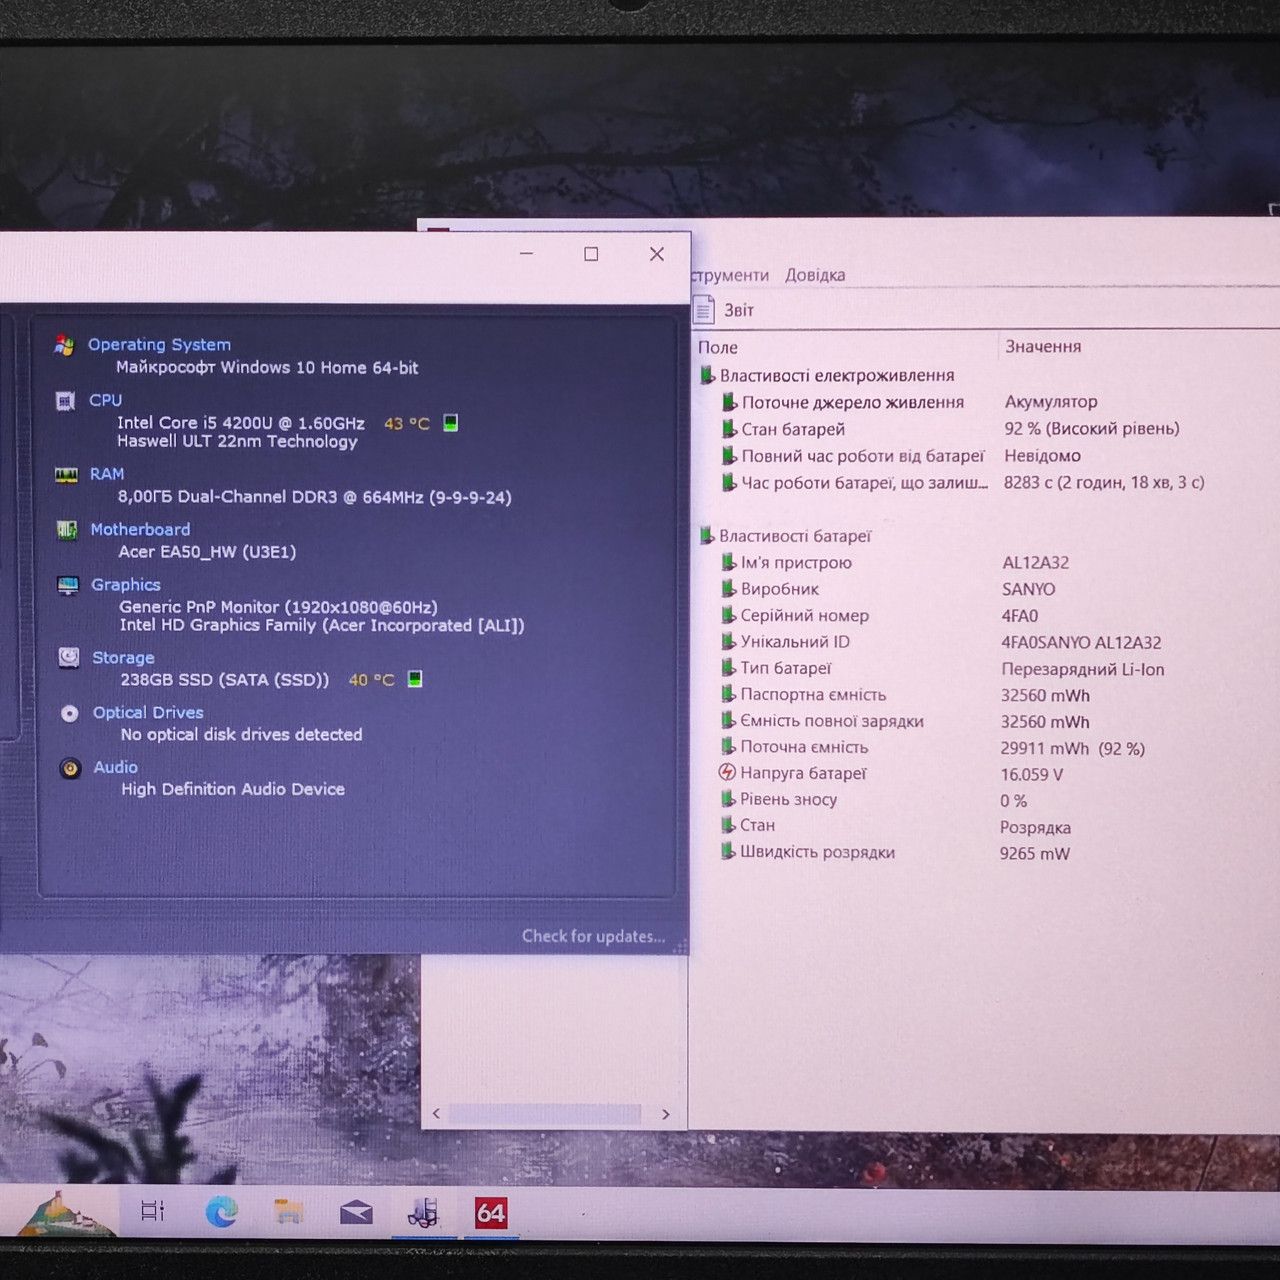Click the Storage drive icon in Speccy
This screenshot has height=1280, width=1280.
click(69, 657)
